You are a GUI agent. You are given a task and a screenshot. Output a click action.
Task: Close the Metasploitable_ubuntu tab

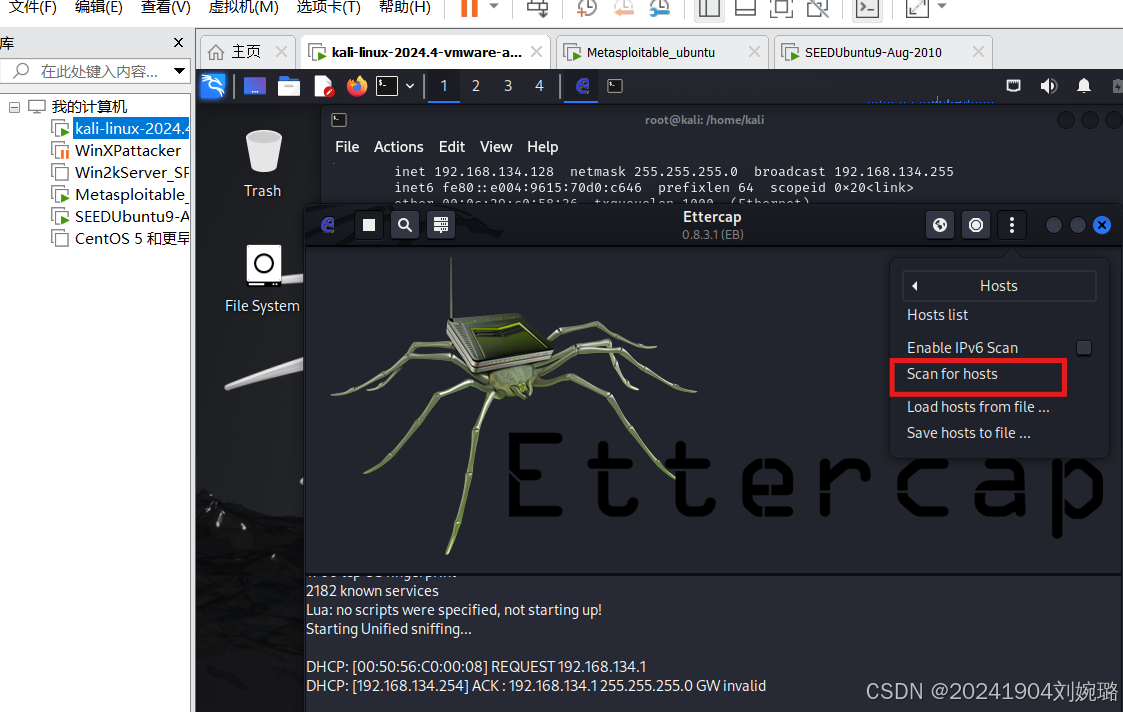754,52
